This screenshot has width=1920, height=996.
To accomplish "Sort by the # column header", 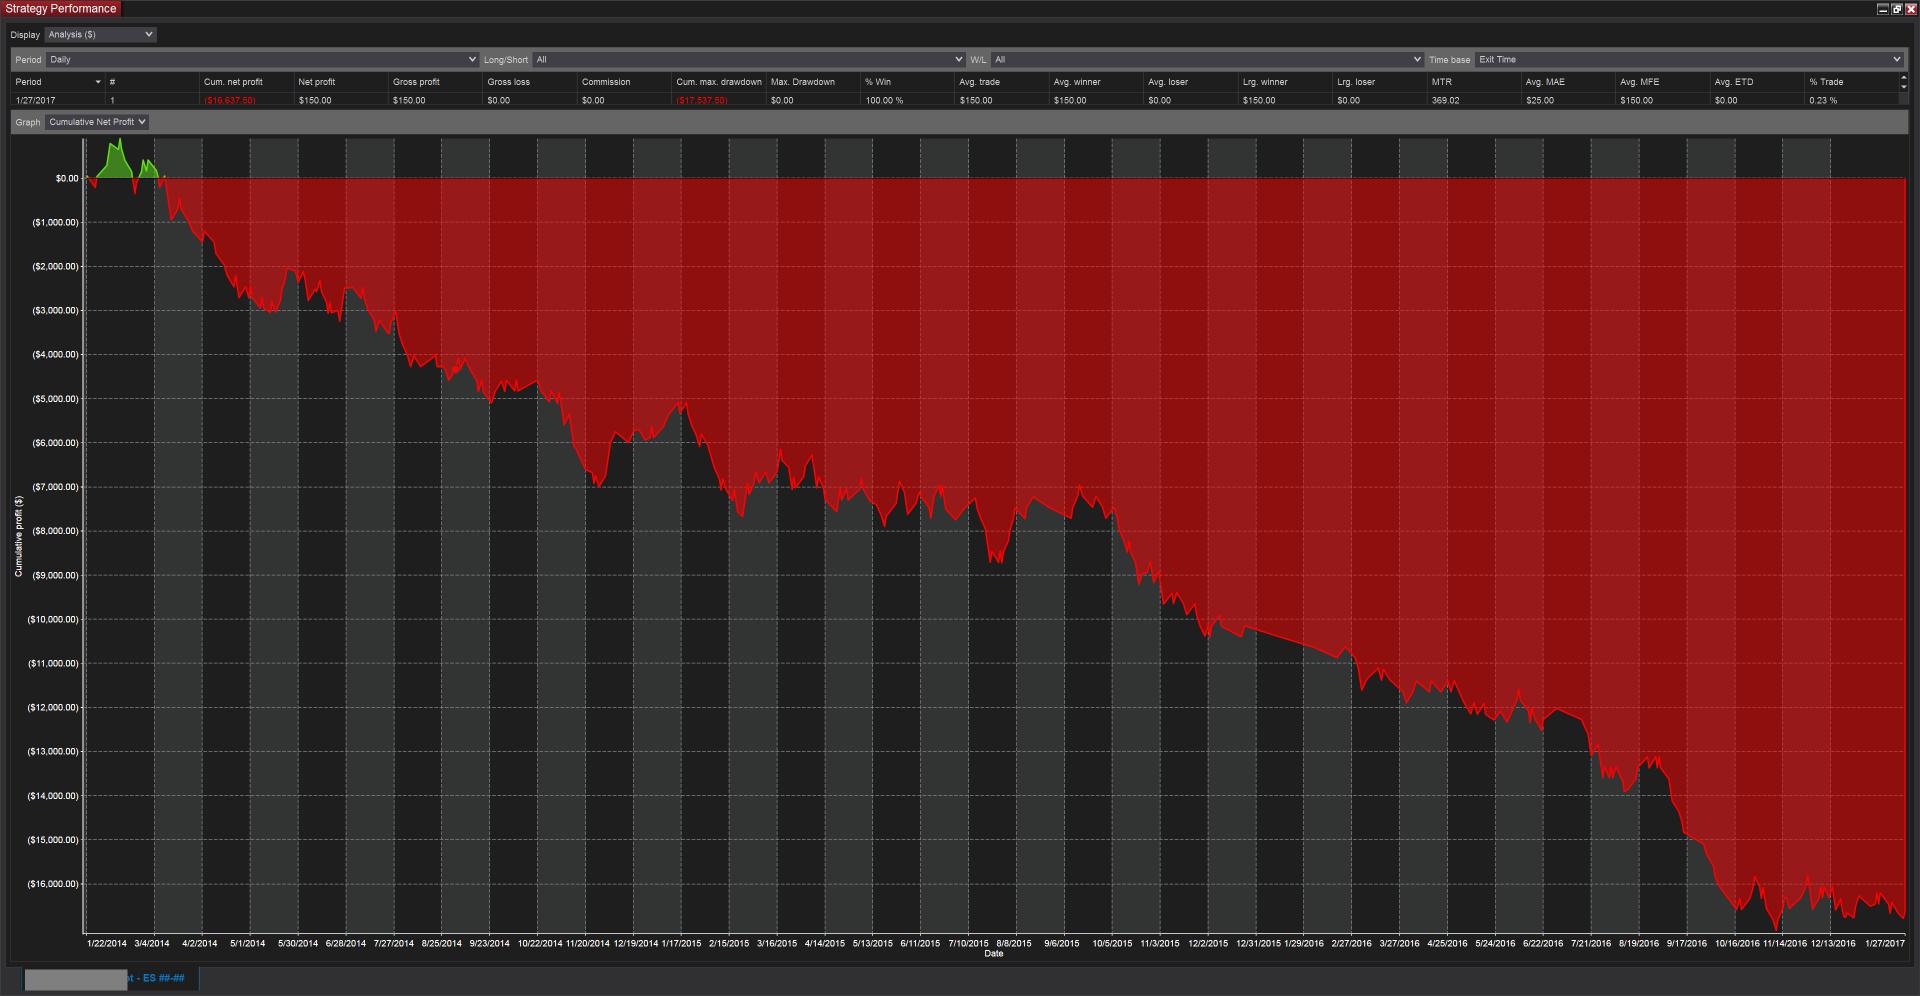I will (153, 82).
